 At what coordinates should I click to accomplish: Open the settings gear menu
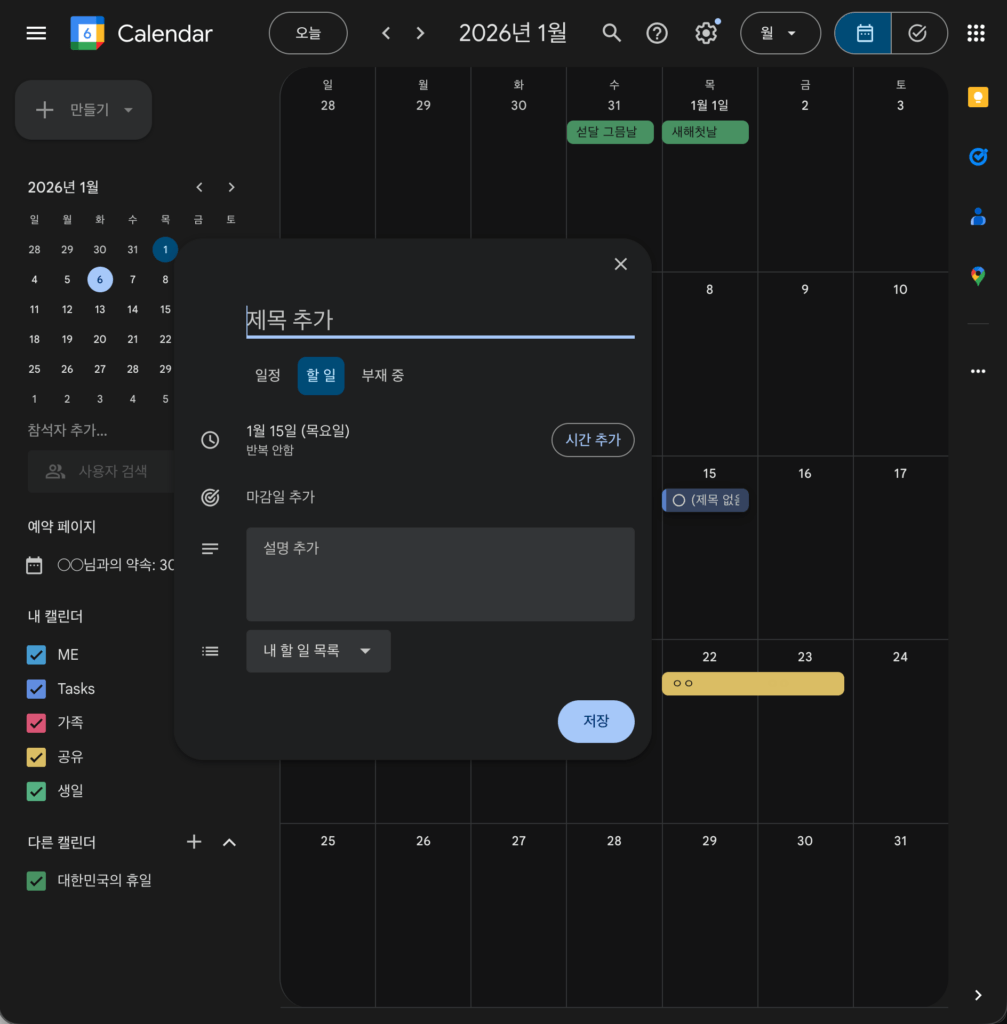706,33
